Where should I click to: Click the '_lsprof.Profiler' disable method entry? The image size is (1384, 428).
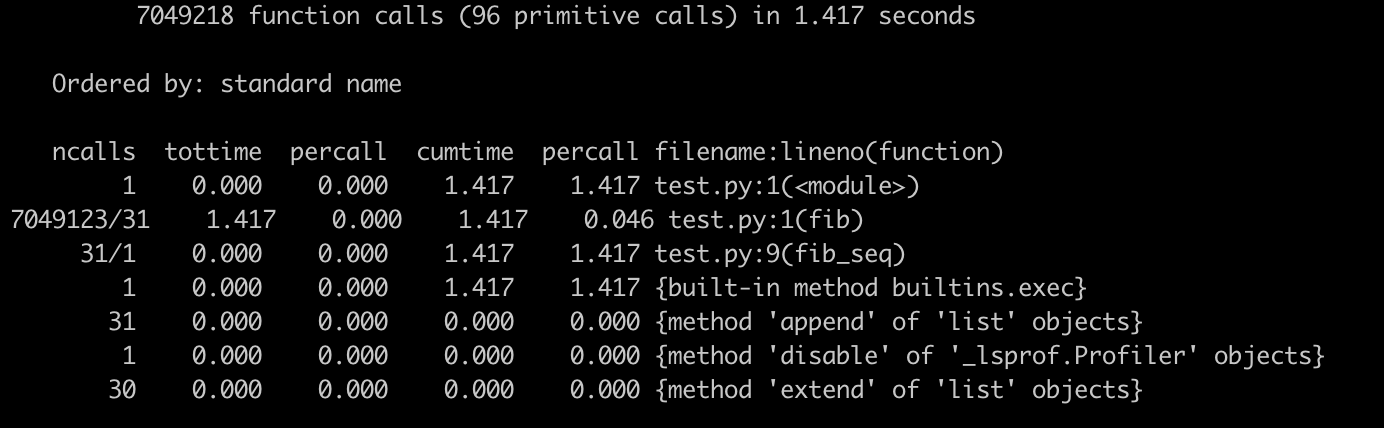click(x=990, y=356)
